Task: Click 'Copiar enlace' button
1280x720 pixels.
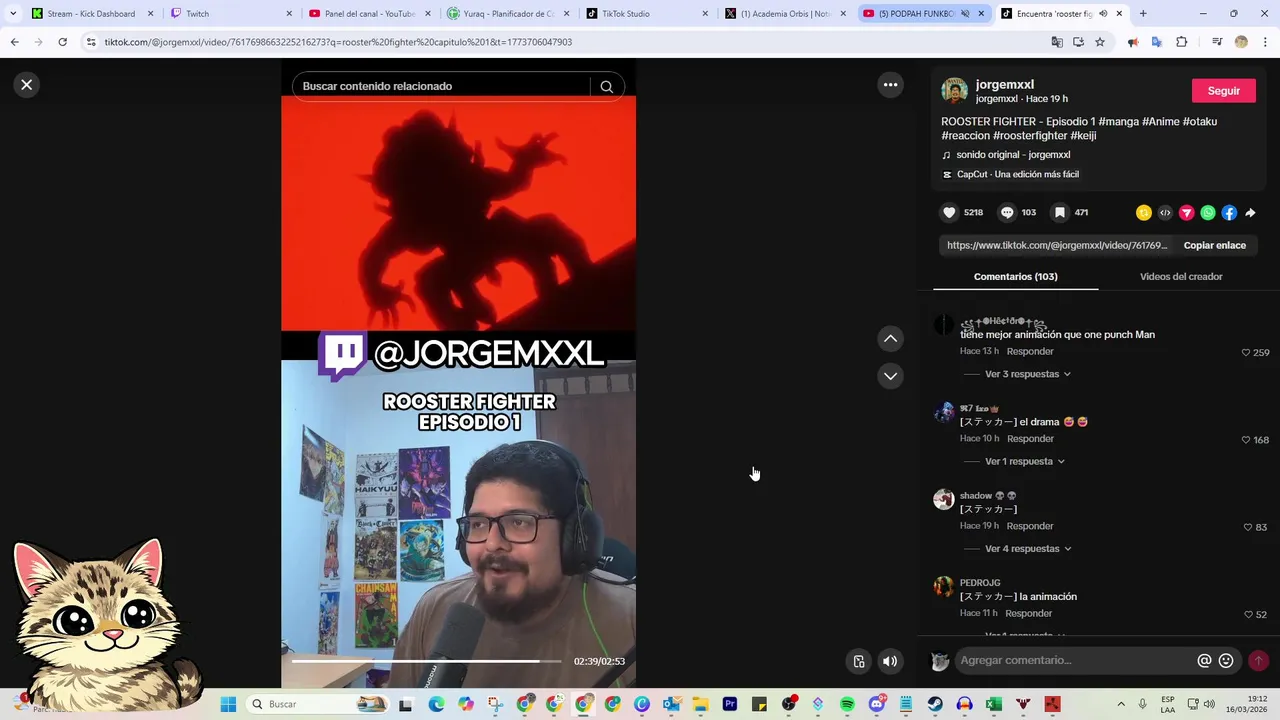Action: pos(1215,246)
